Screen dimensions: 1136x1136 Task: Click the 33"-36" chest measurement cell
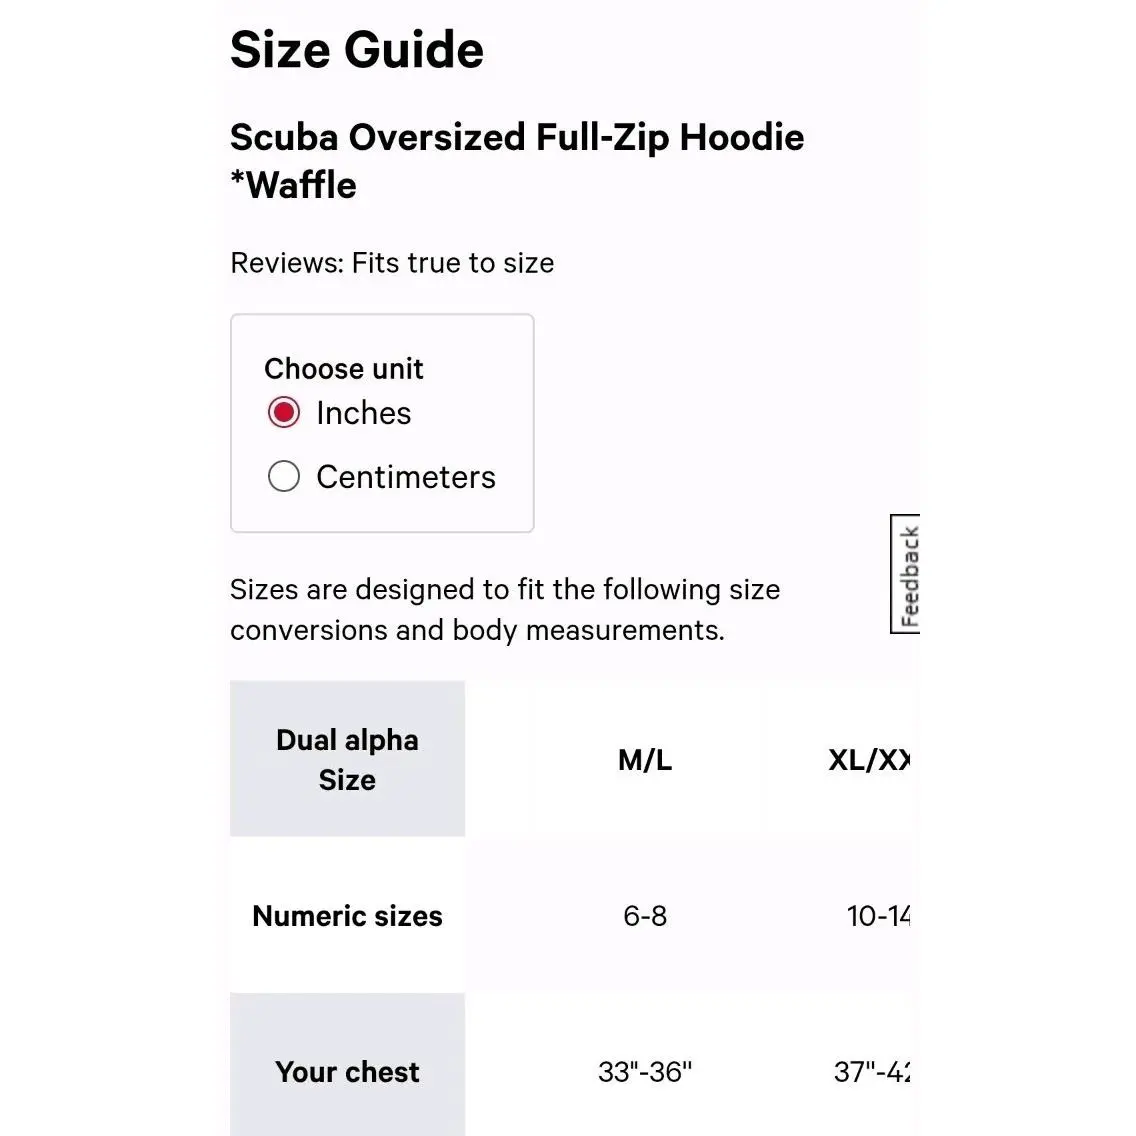click(645, 1072)
